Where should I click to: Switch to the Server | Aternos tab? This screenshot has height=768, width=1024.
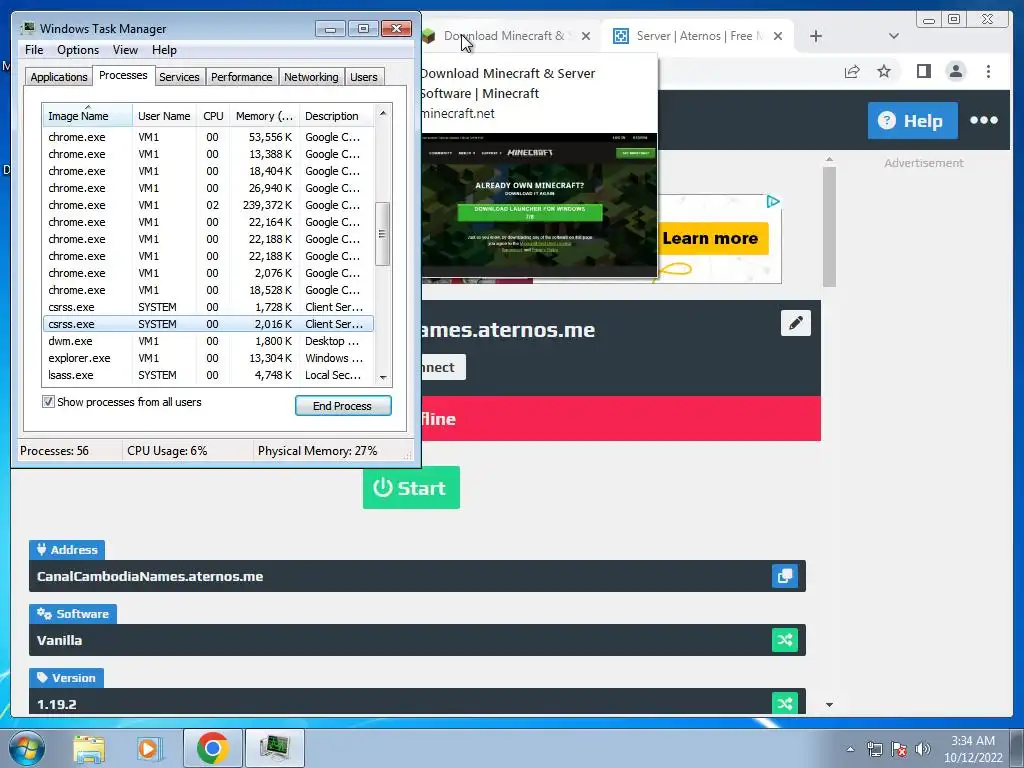pyautogui.click(x=697, y=36)
